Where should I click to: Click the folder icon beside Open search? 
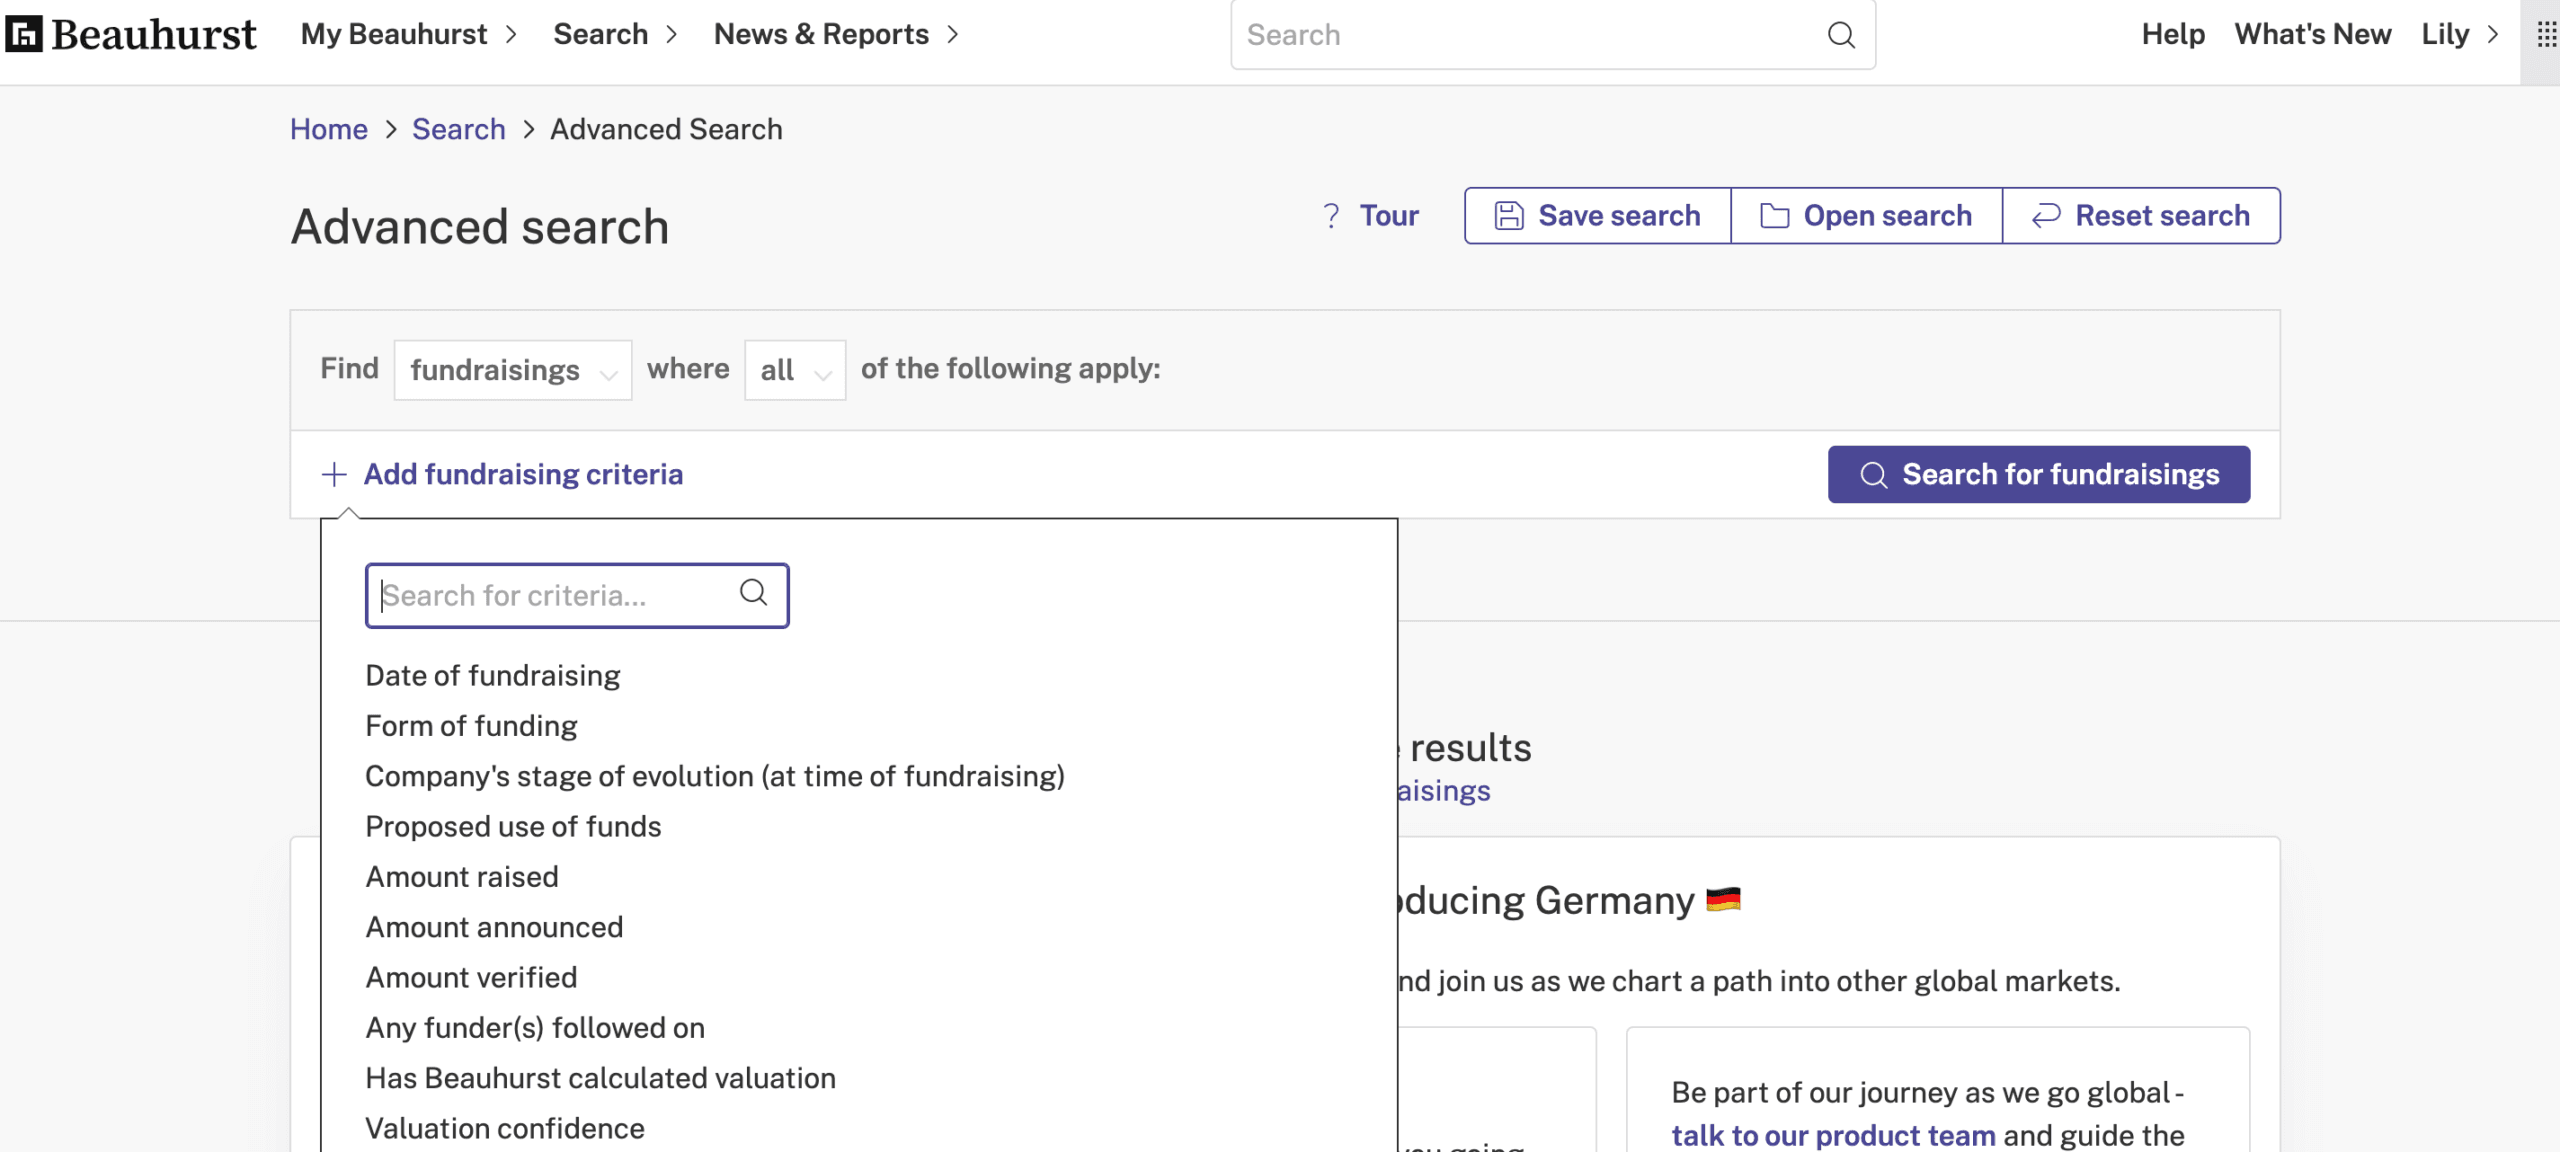click(x=1775, y=216)
